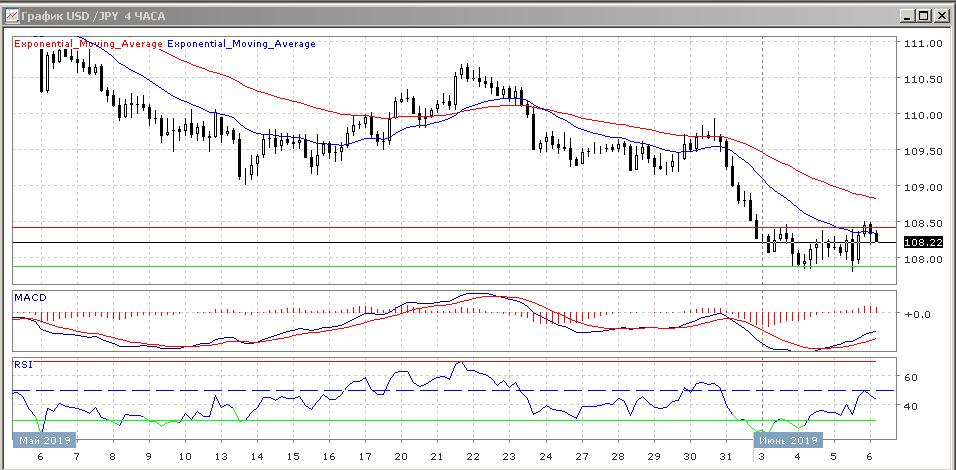Select the red Exponential_Moving_Average legend label
The height and width of the screenshot is (470, 956).
pos(88,44)
